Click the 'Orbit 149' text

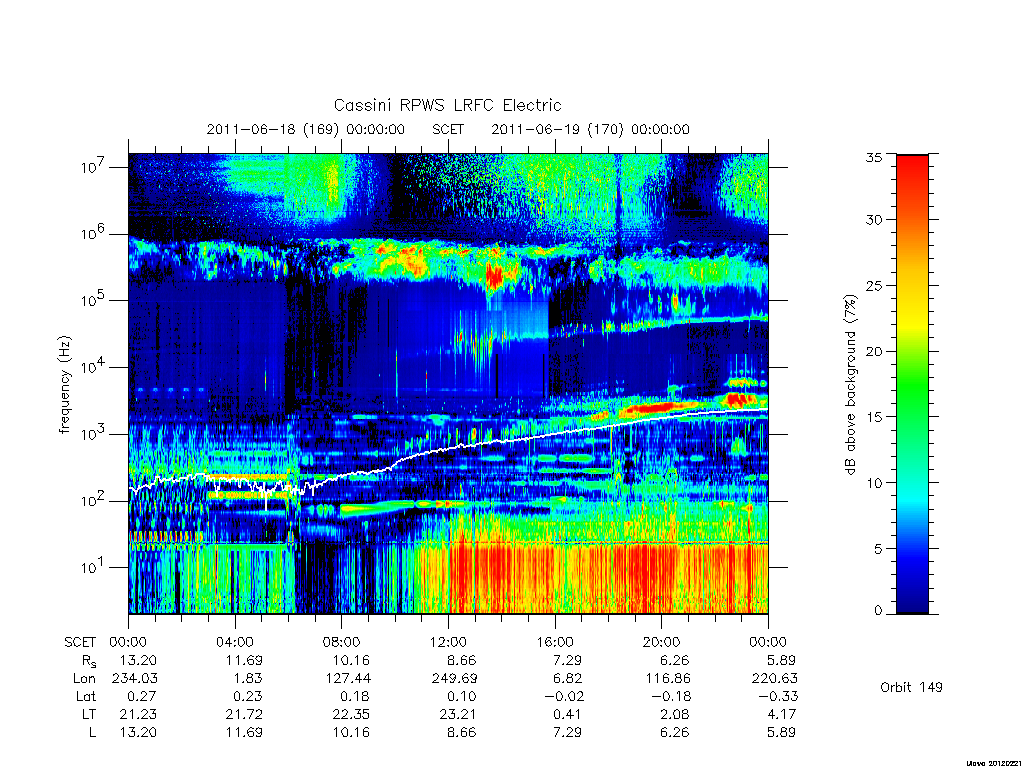(x=911, y=687)
